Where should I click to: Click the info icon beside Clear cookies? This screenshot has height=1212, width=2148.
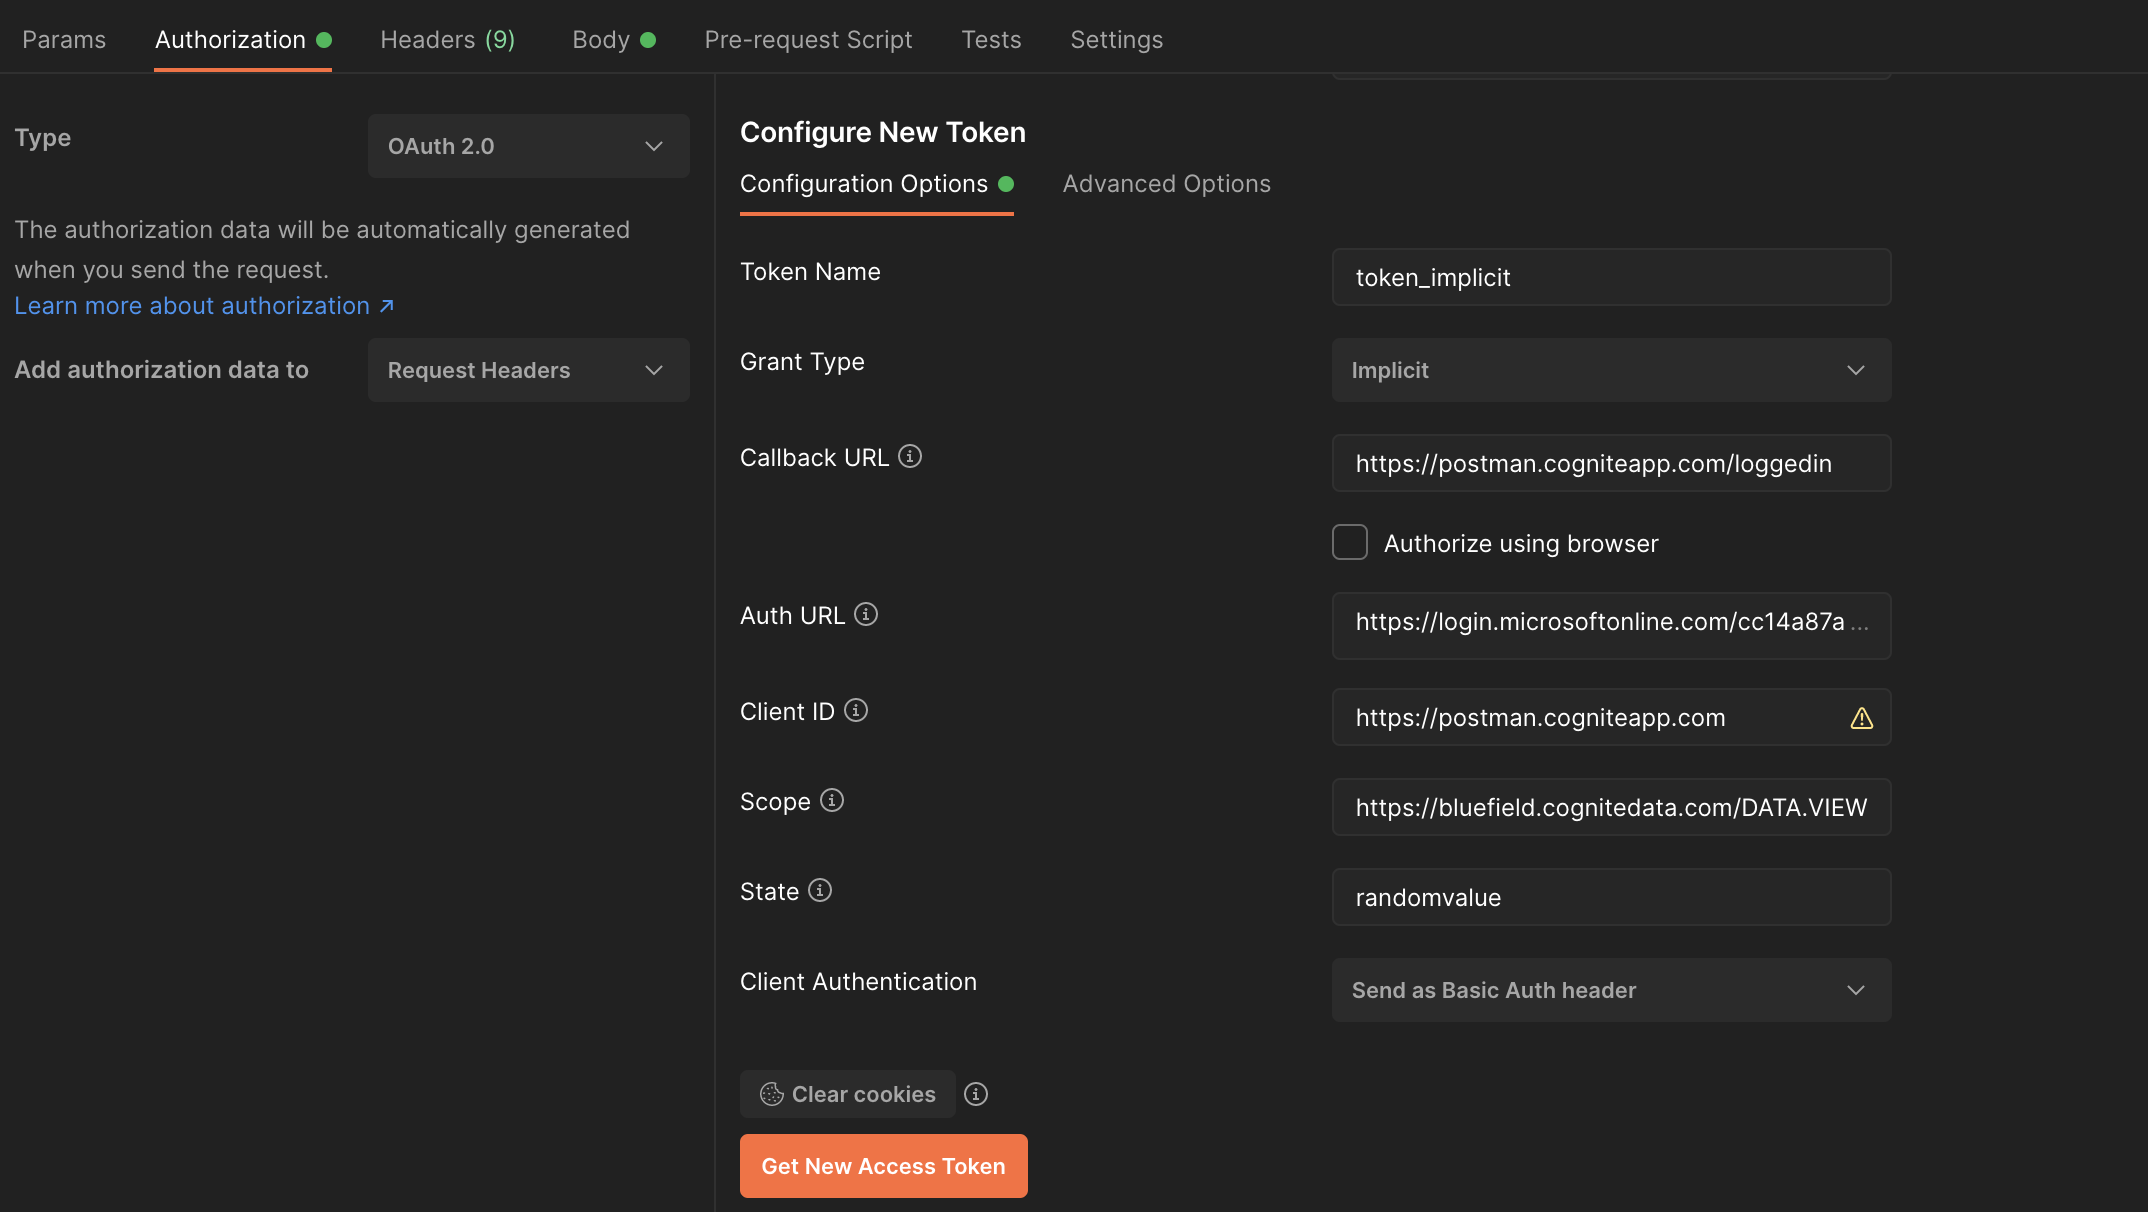[976, 1094]
